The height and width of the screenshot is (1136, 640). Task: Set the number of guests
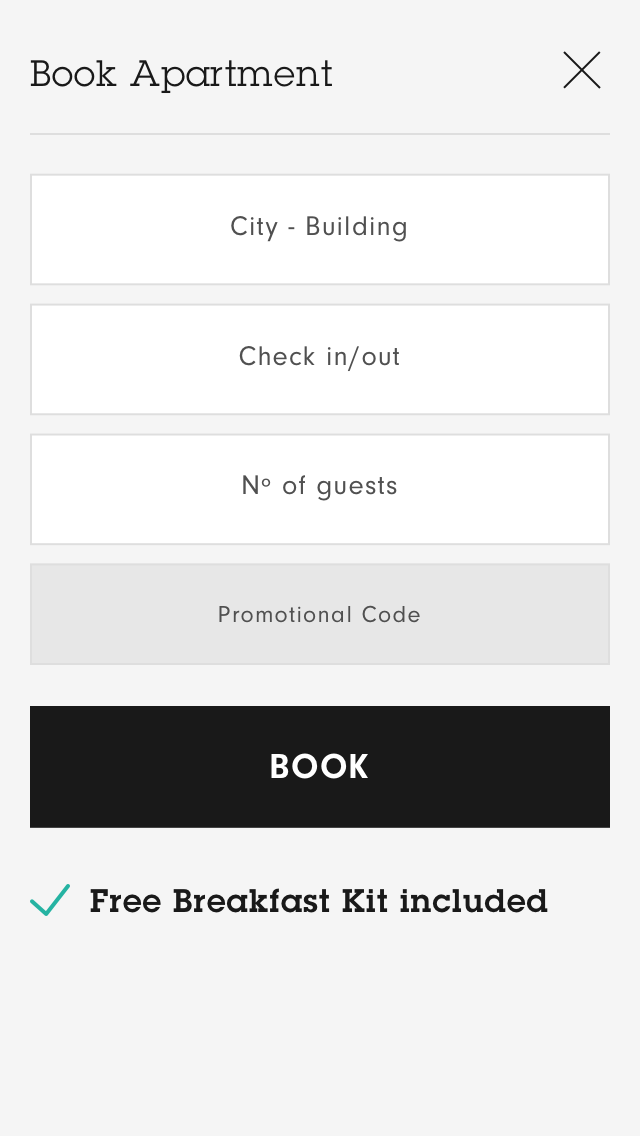click(x=320, y=489)
